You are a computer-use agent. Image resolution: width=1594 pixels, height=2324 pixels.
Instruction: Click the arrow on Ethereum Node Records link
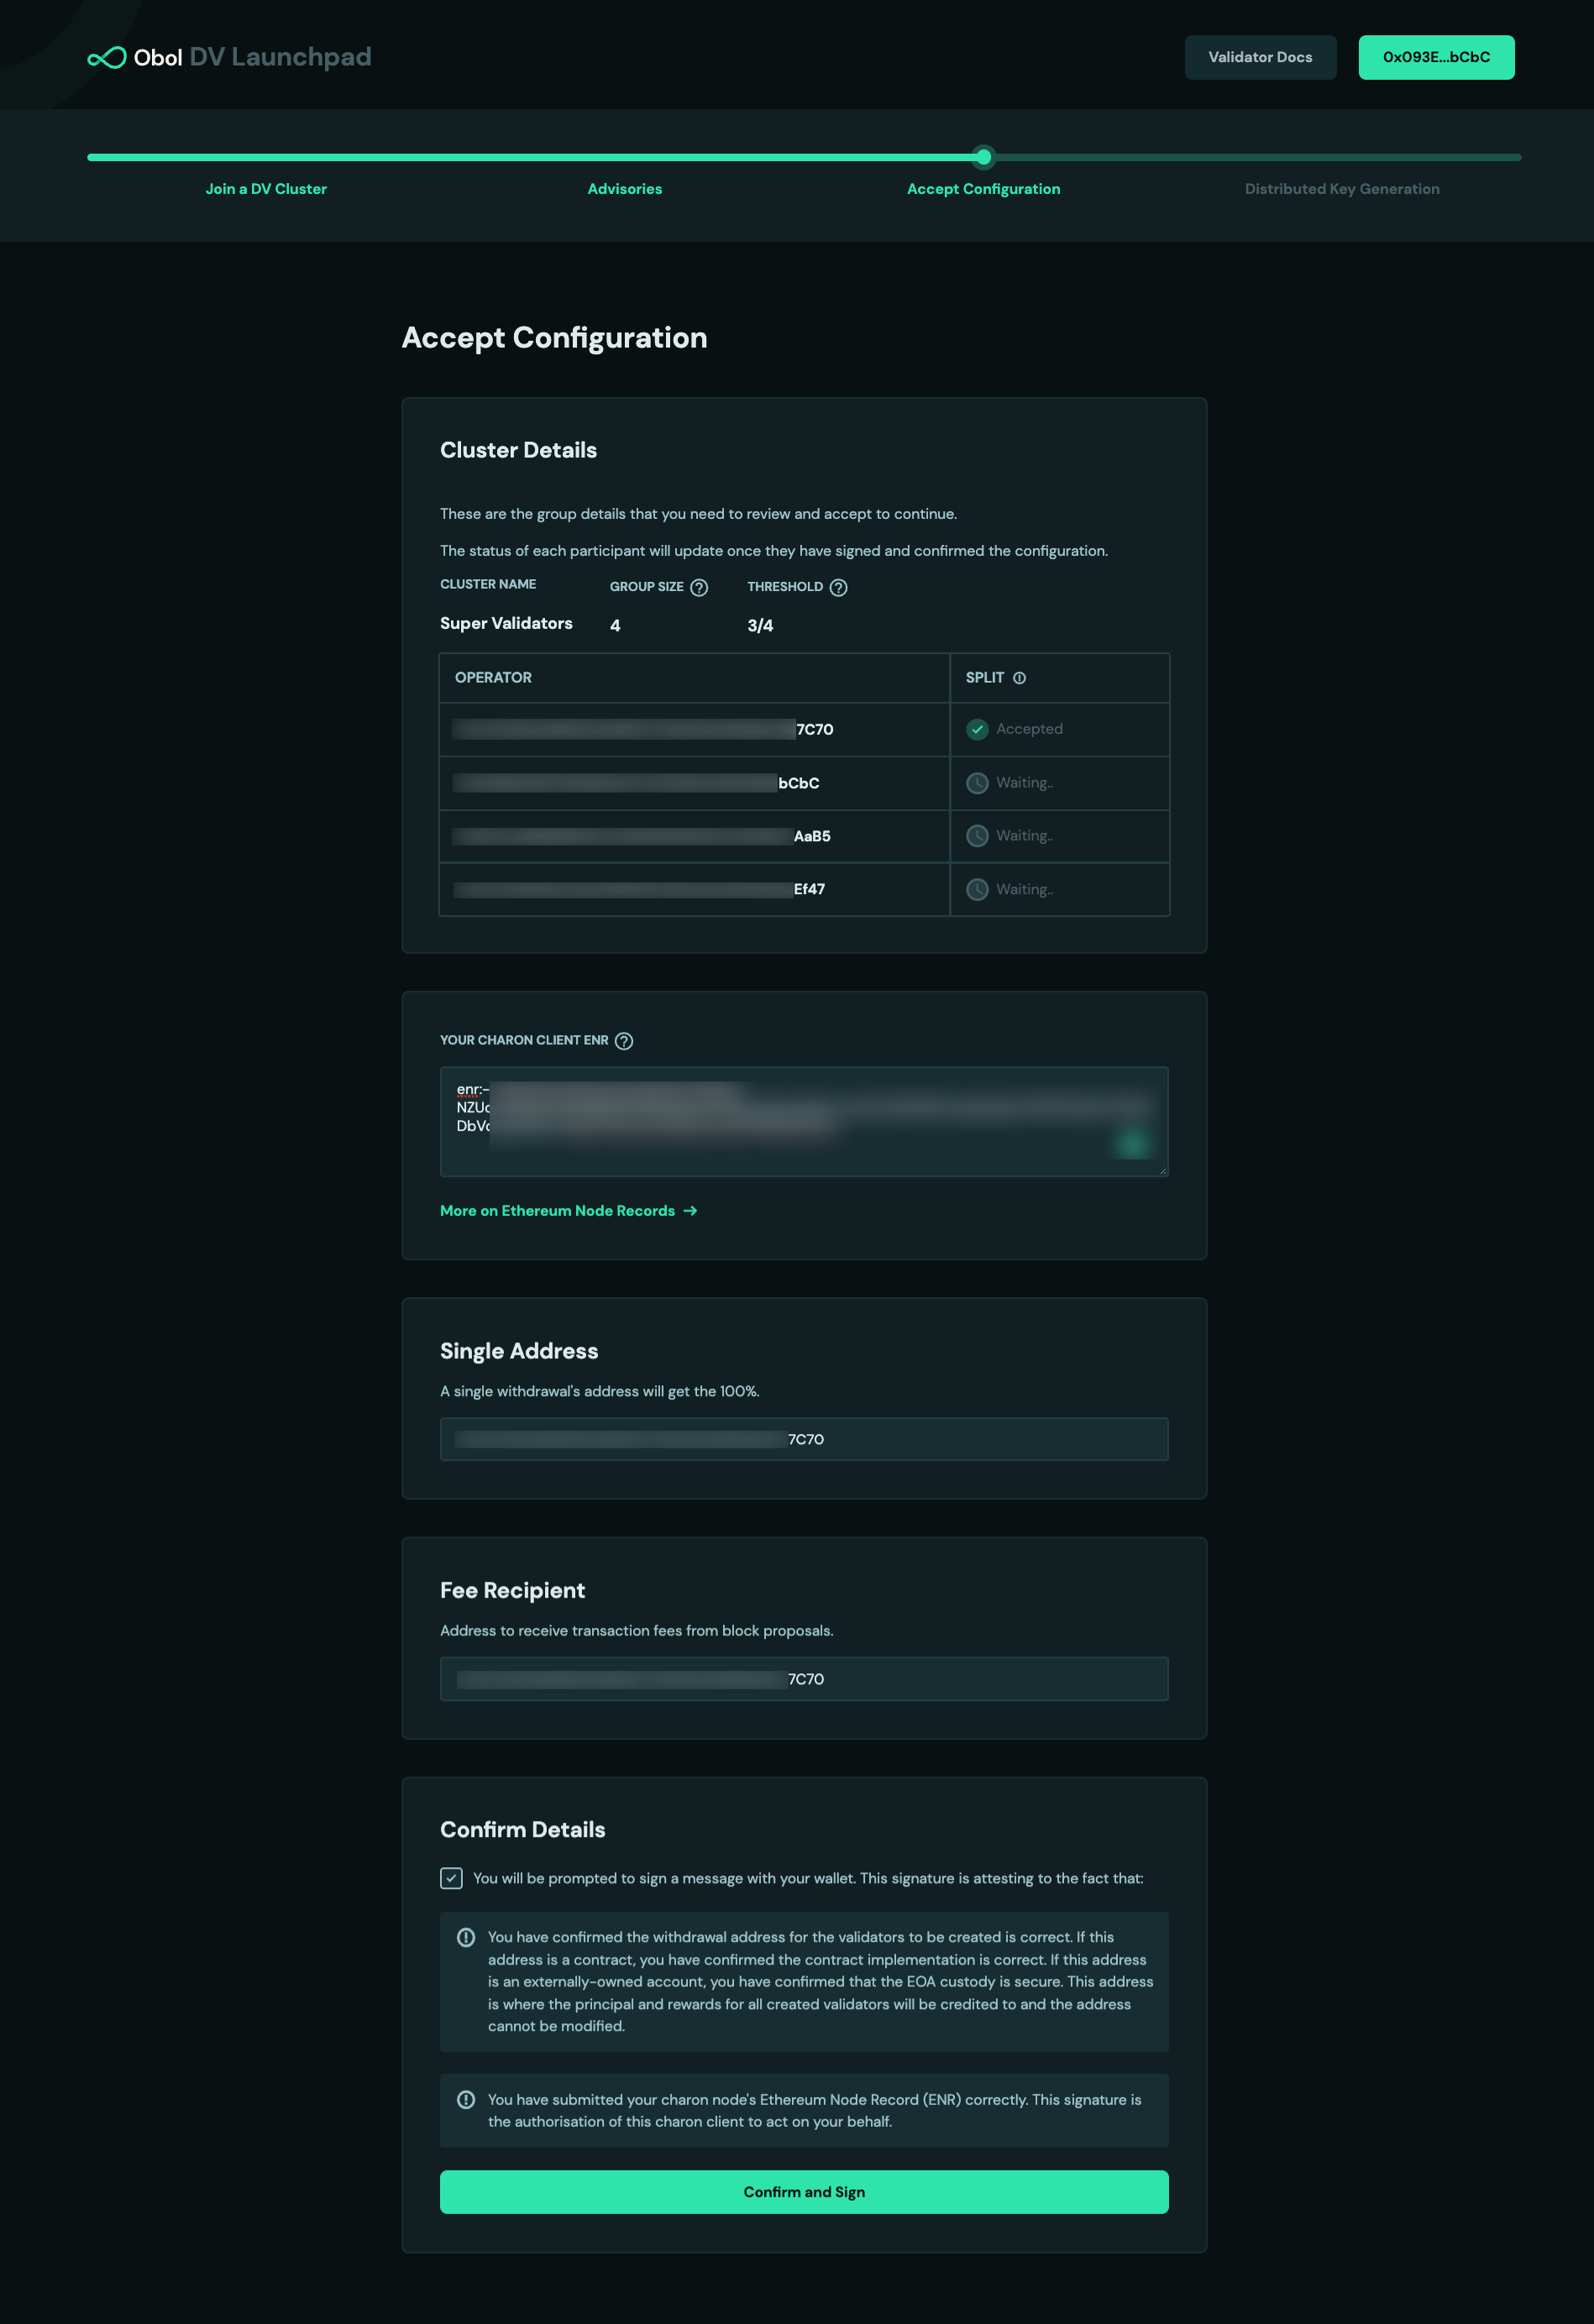690,1211
